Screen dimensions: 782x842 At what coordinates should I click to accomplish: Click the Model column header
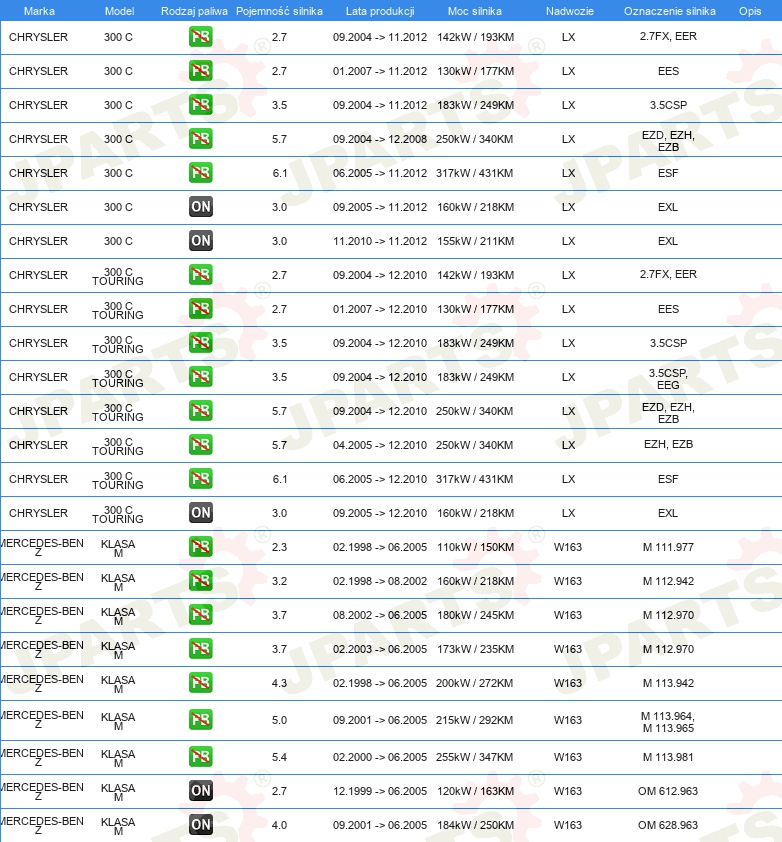[x=119, y=11]
